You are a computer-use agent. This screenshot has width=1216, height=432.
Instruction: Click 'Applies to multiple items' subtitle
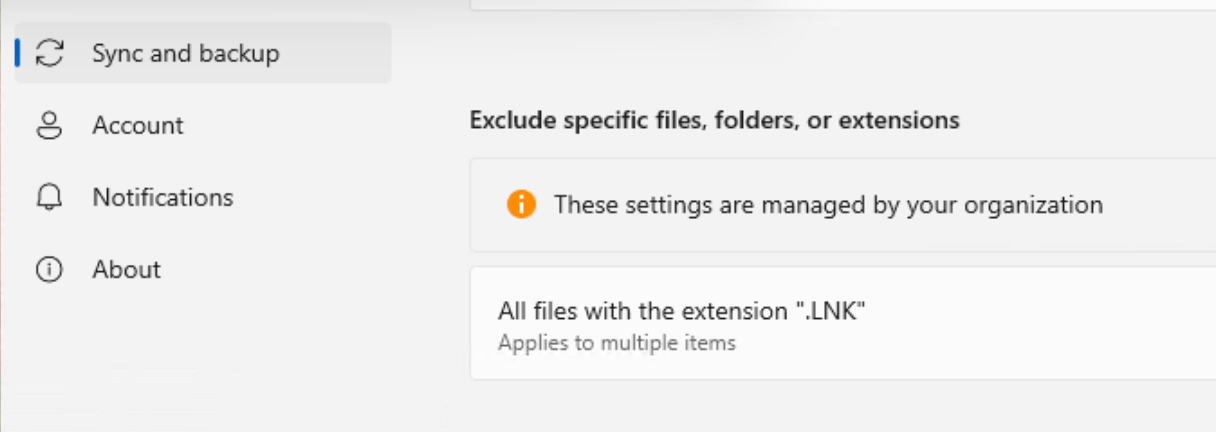617,343
